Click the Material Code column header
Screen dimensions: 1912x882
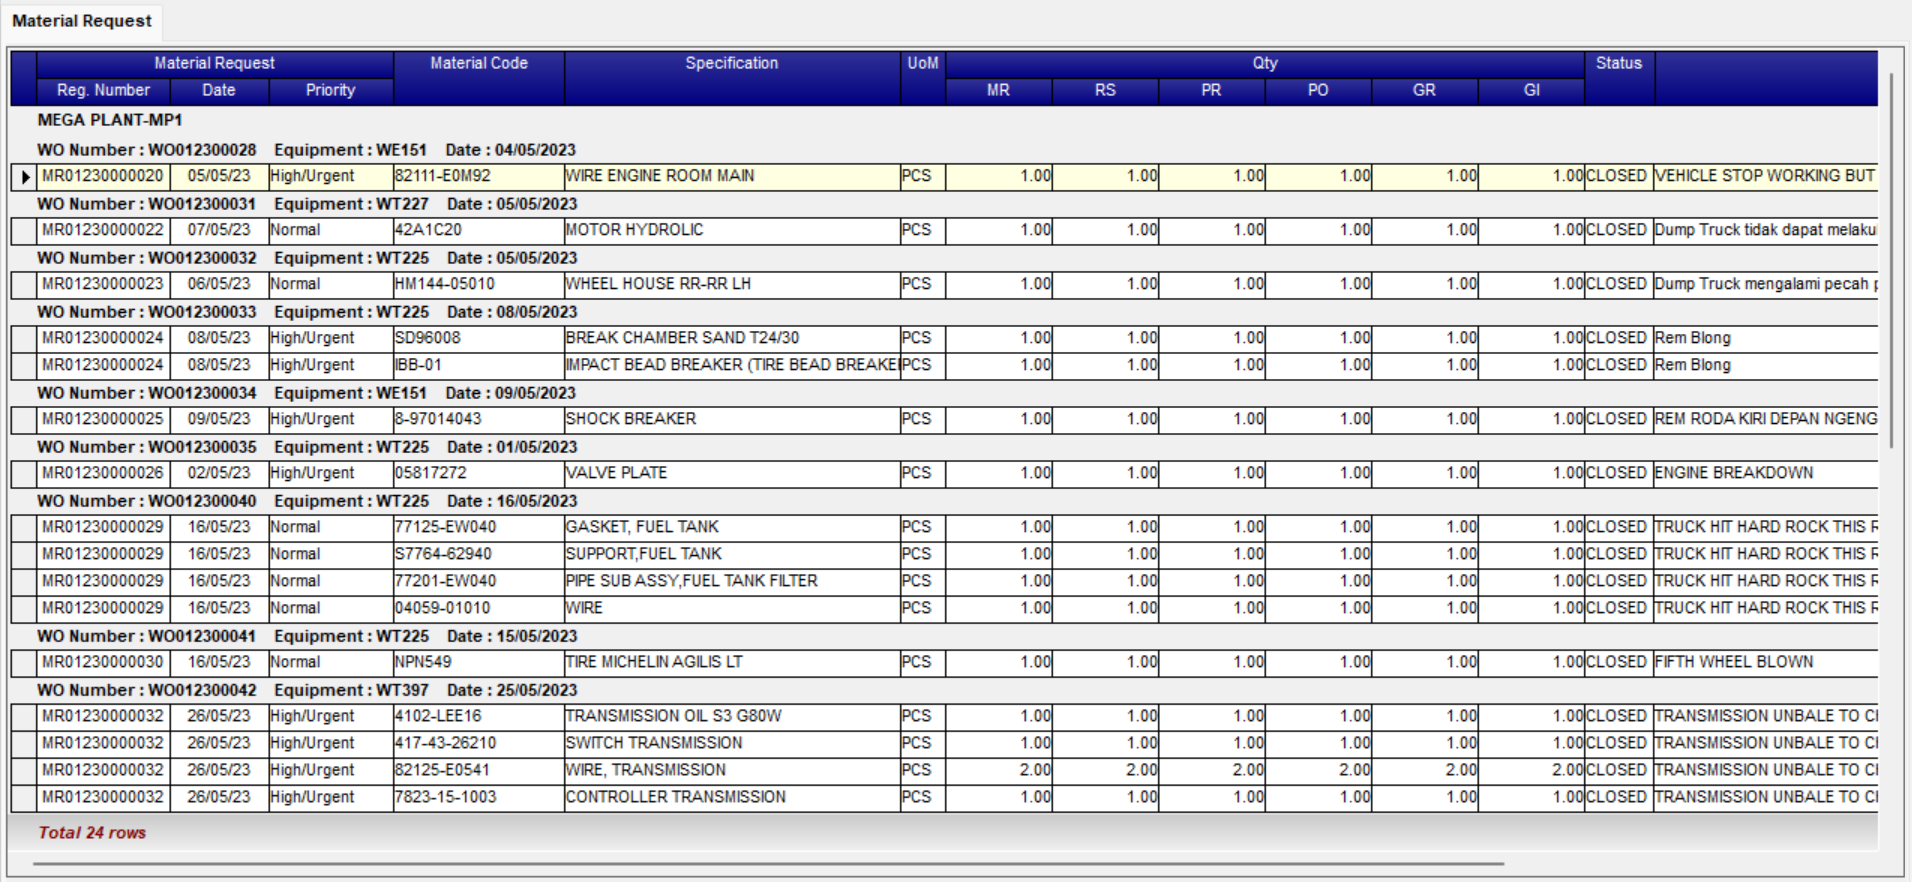[x=478, y=64]
